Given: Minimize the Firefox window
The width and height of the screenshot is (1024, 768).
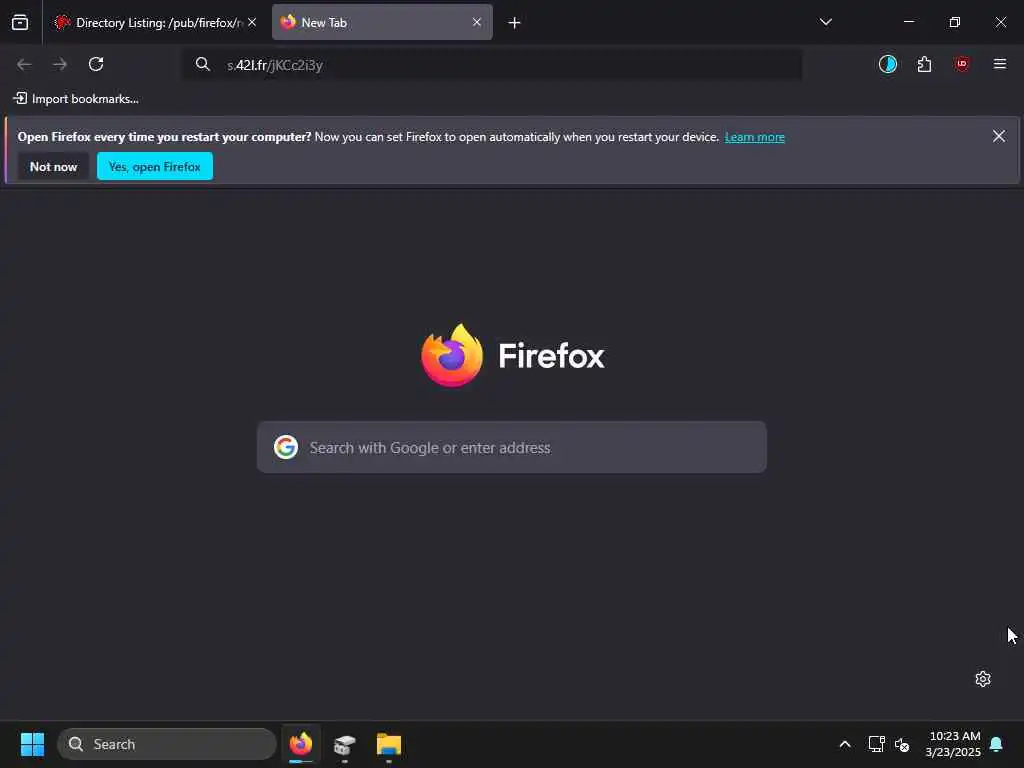Looking at the screenshot, I should point(908,22).
